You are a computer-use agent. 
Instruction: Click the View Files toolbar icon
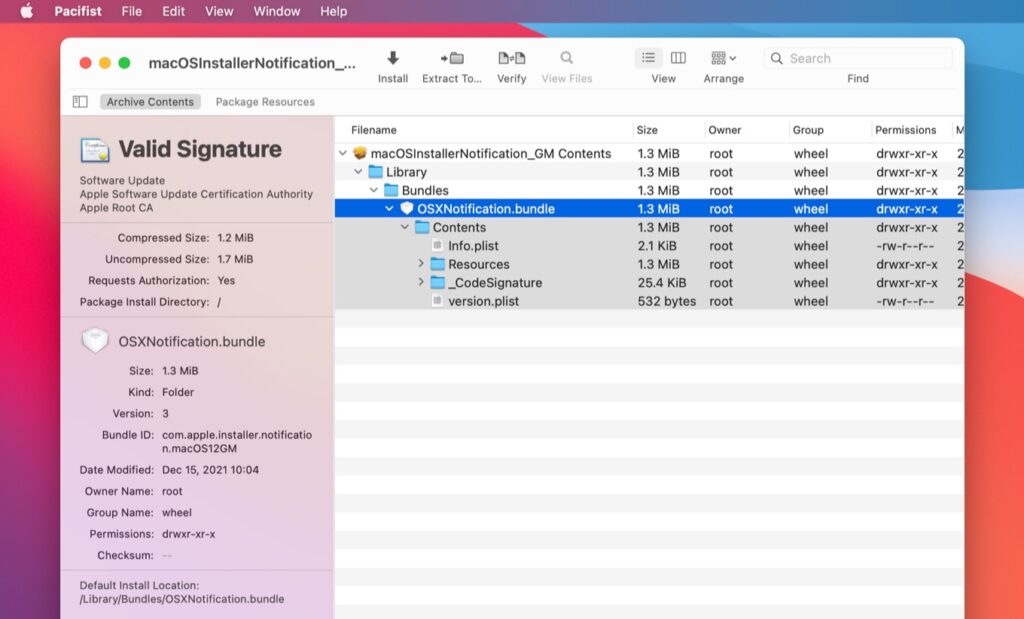point(566,58)
